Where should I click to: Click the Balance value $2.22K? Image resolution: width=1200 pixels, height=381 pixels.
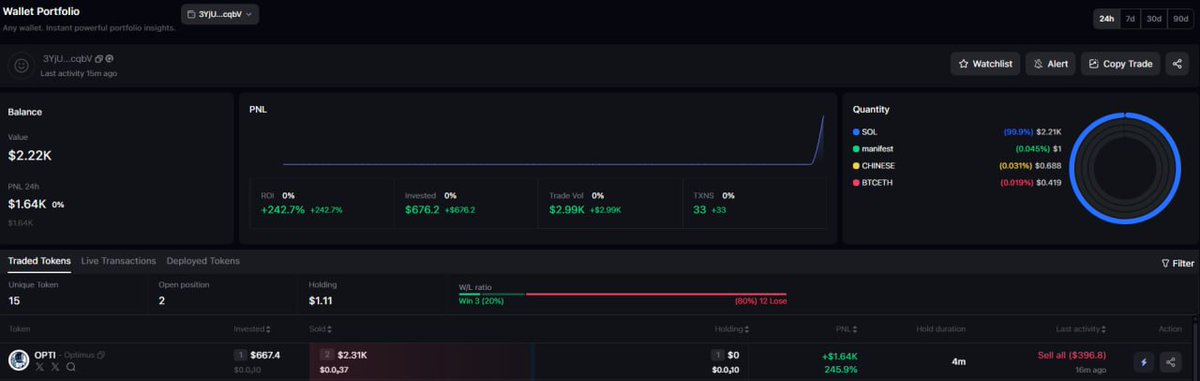30,155
